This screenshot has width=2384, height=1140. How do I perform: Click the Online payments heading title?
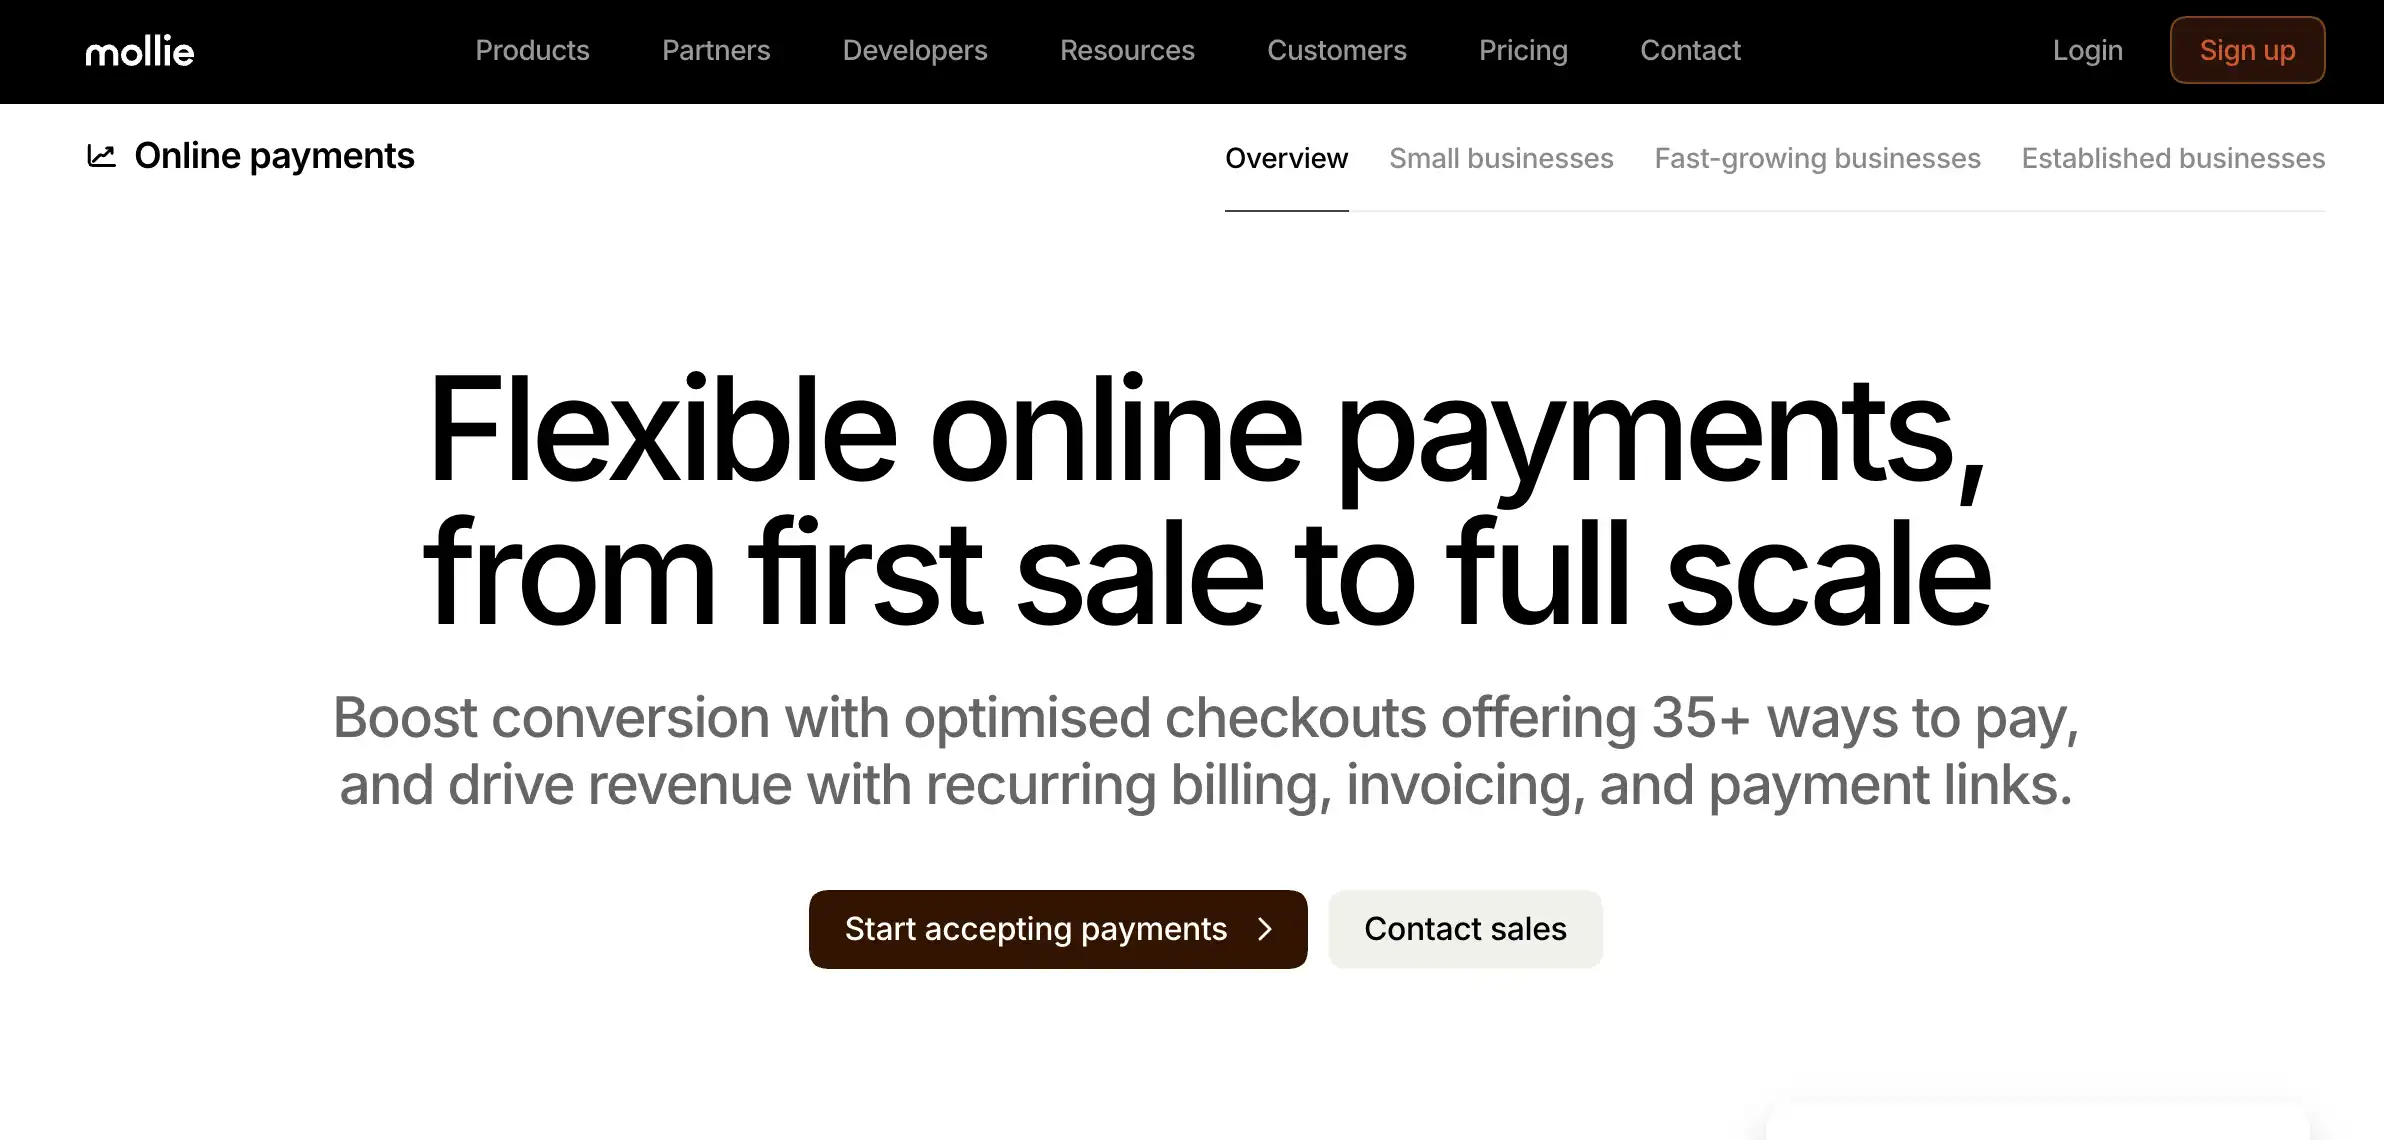[274, 156]
